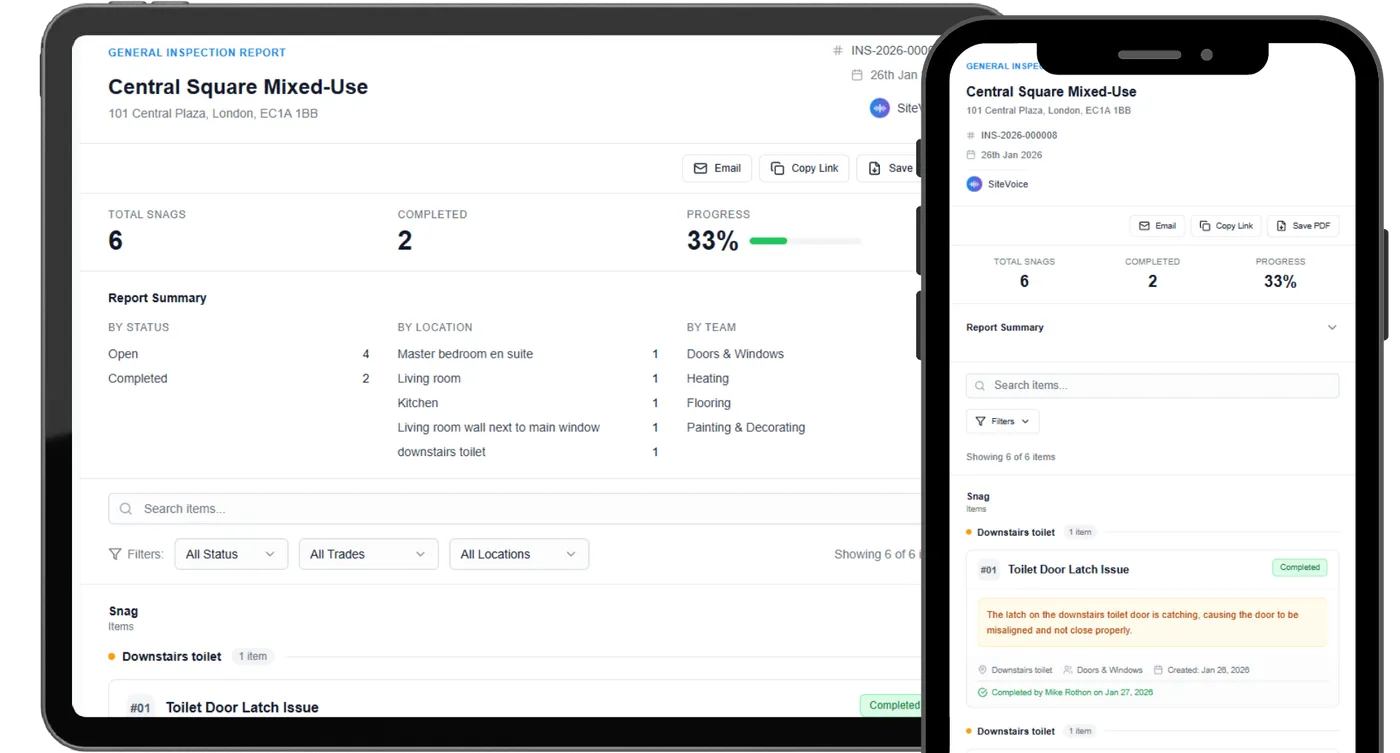The height and width of the screenshot is (753, 1400).
Task: Click the phone Search items field
Action: point(1152,386)
